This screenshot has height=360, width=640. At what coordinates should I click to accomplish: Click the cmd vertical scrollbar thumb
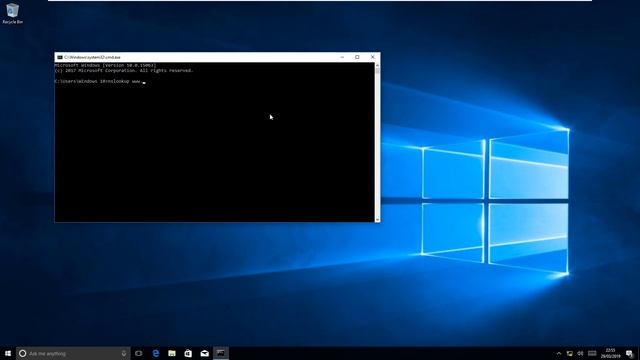377,71
